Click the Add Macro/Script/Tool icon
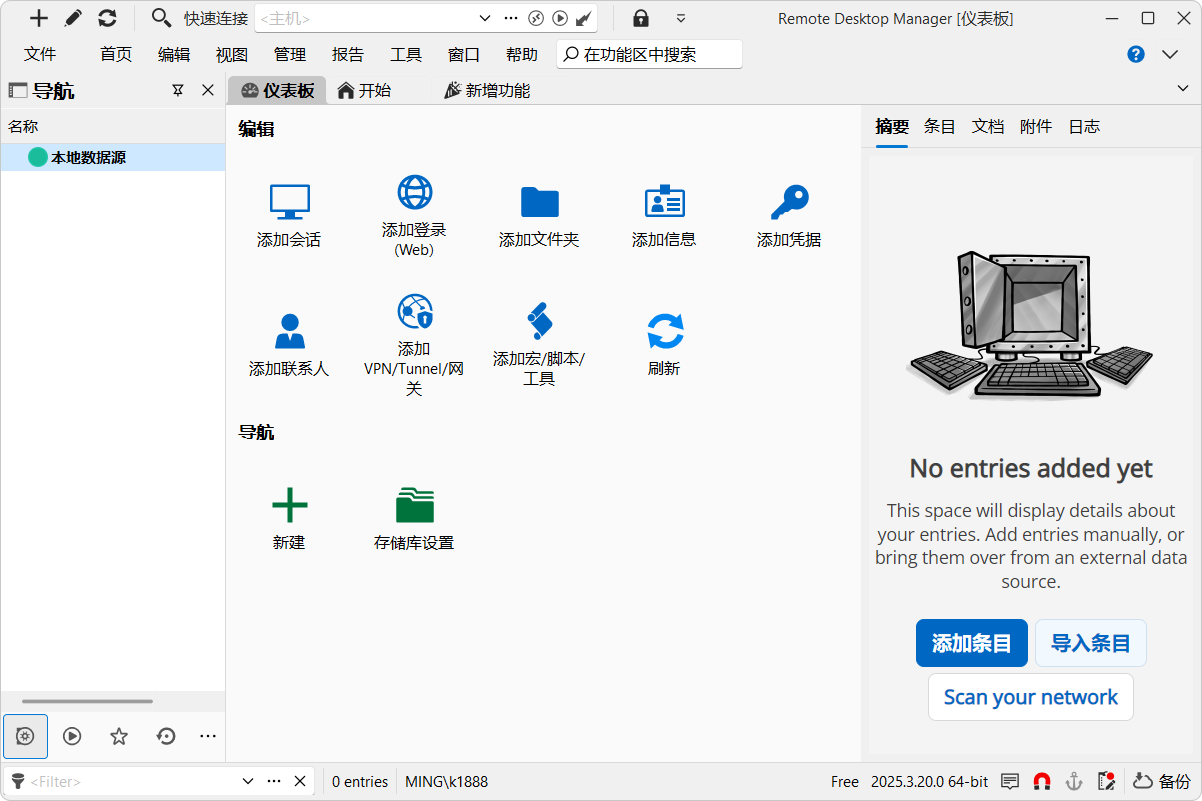The height and width of the screenshot is (801, 1202). click(539, 321)
